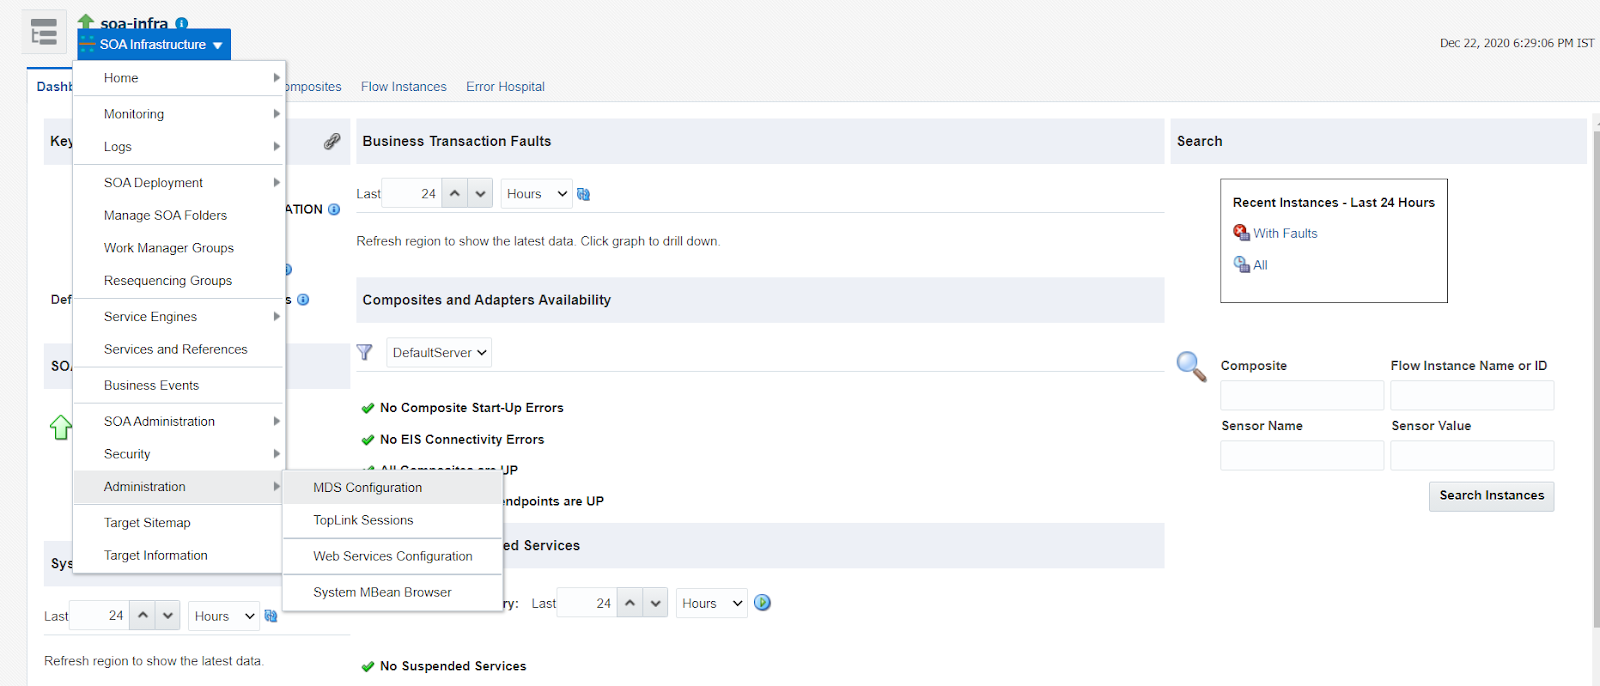Increase the Business Transaction Faults Last value
This screenshot has height=686, width=1600.
[x=455, y=194]
